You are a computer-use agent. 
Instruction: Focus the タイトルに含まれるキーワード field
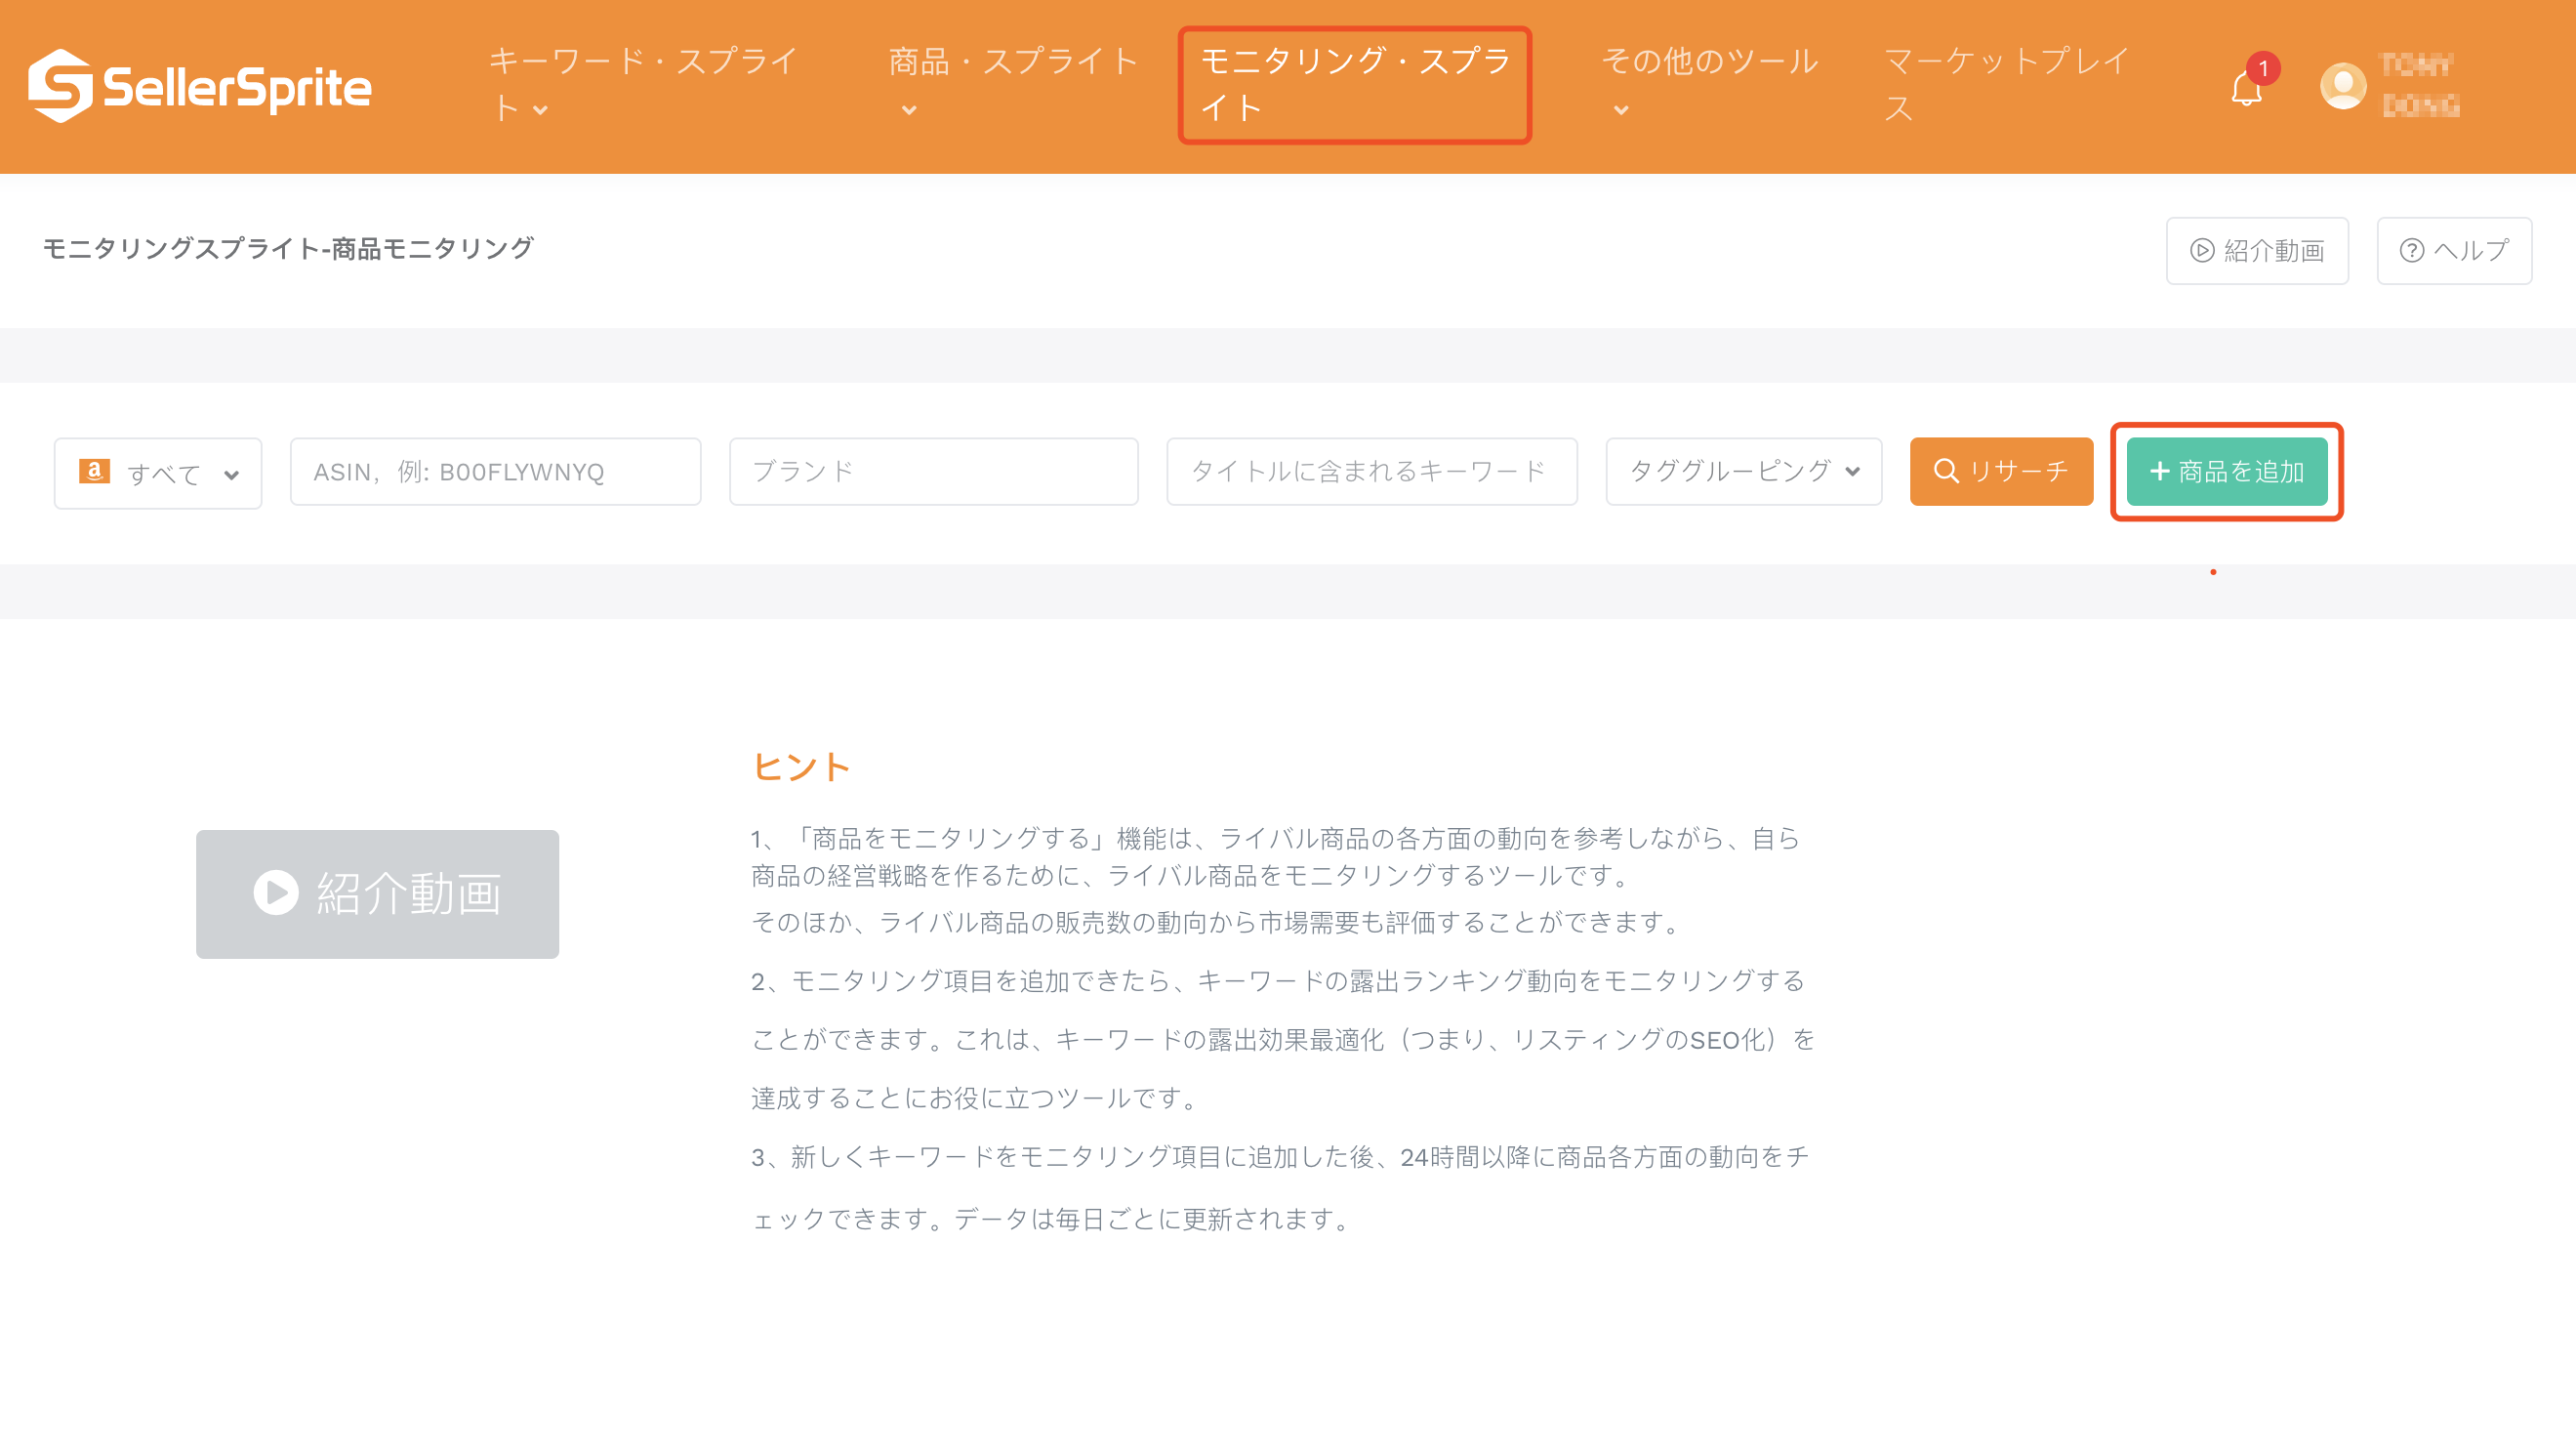1371,471
